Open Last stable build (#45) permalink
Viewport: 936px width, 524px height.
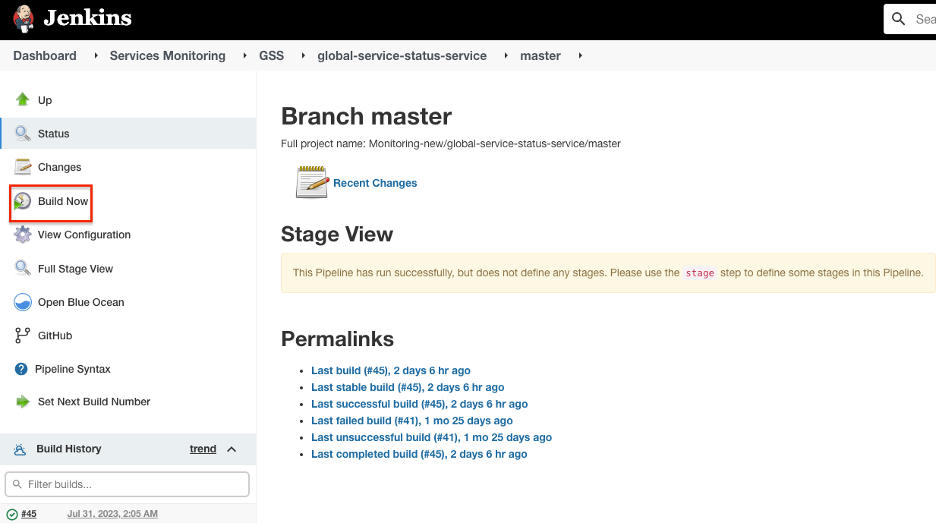pos(408,387)
